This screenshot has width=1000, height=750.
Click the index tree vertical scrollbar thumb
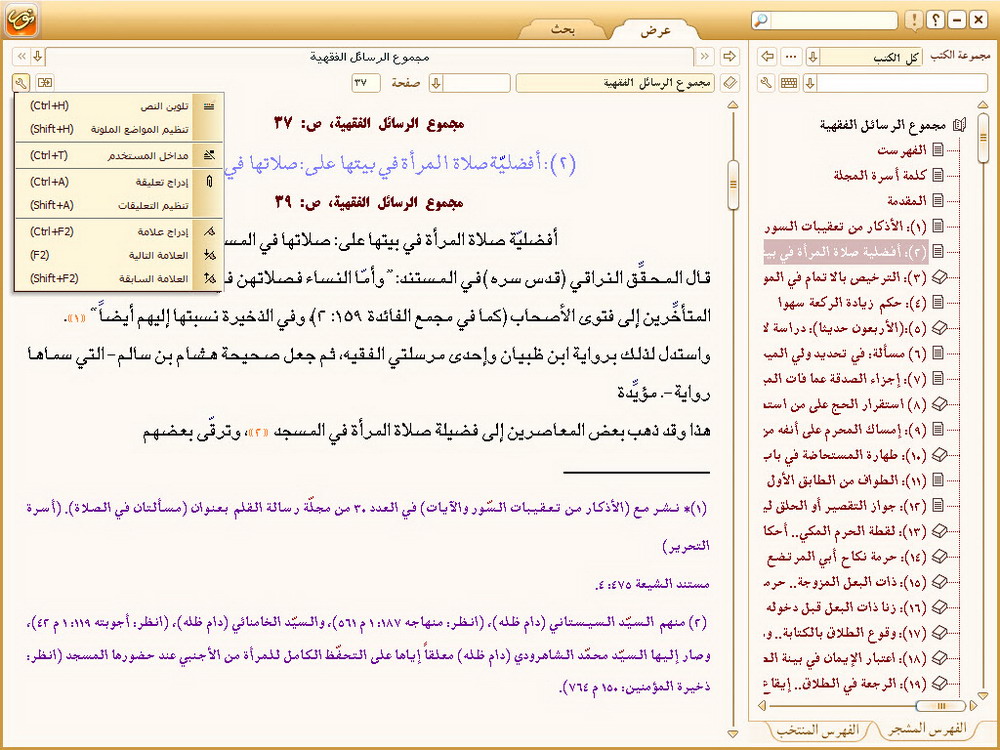pos(983,138)
